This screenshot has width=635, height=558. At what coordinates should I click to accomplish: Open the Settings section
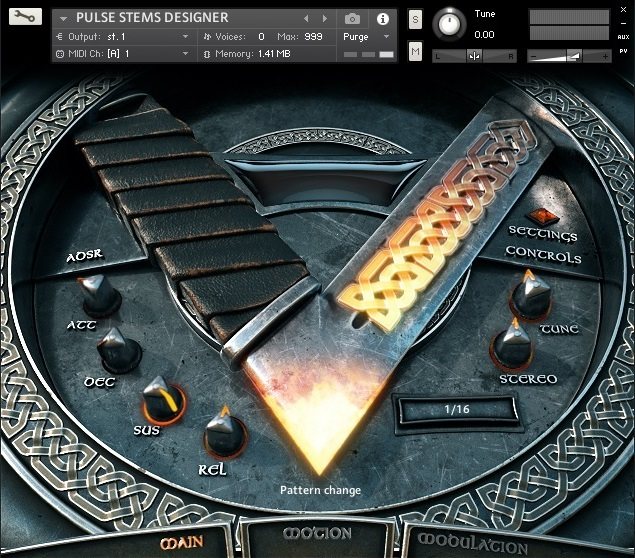[543, 234]
